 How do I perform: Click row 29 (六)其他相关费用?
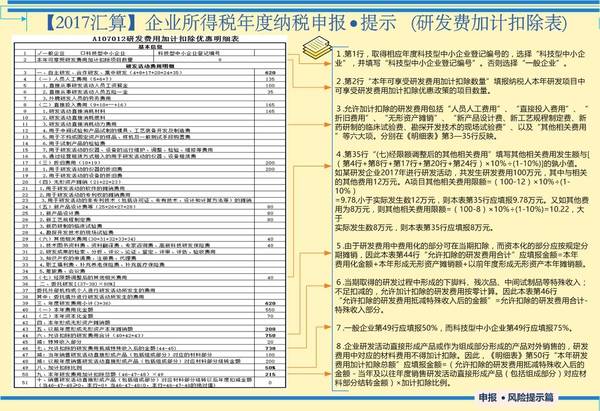150,239
